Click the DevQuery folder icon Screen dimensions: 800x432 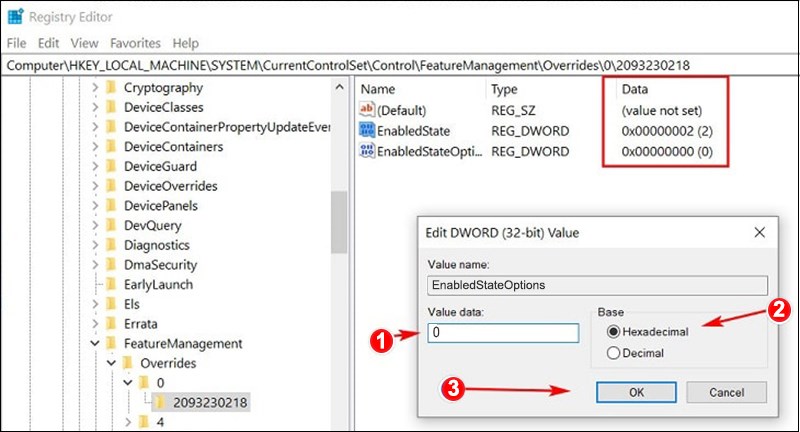111,225
